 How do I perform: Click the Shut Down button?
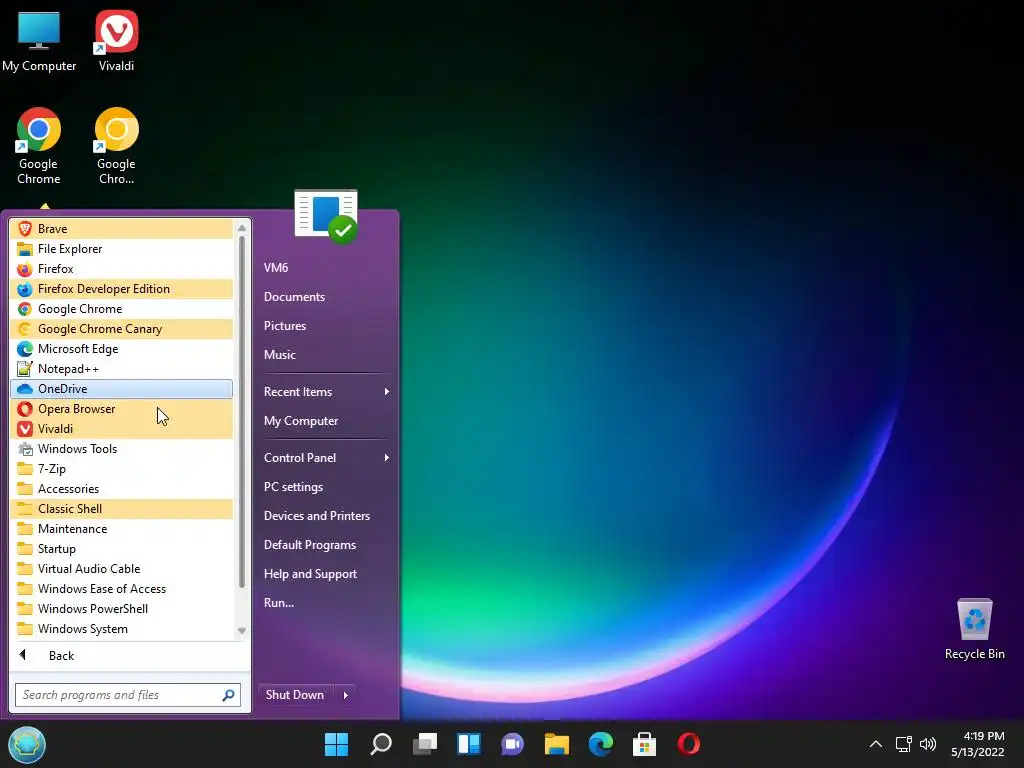pos(296,695)
